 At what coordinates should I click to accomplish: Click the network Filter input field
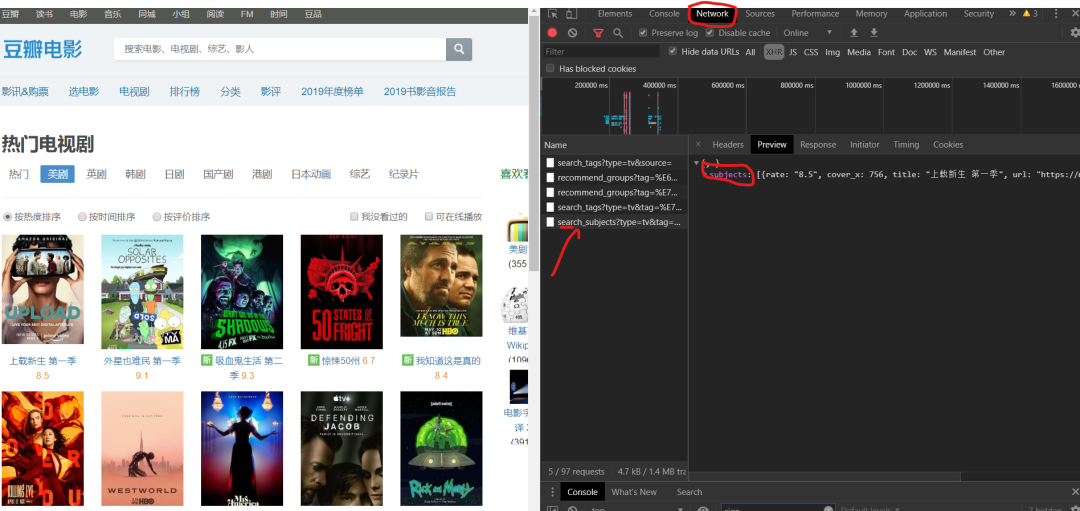pyautogui.click(x=601, y=52)
